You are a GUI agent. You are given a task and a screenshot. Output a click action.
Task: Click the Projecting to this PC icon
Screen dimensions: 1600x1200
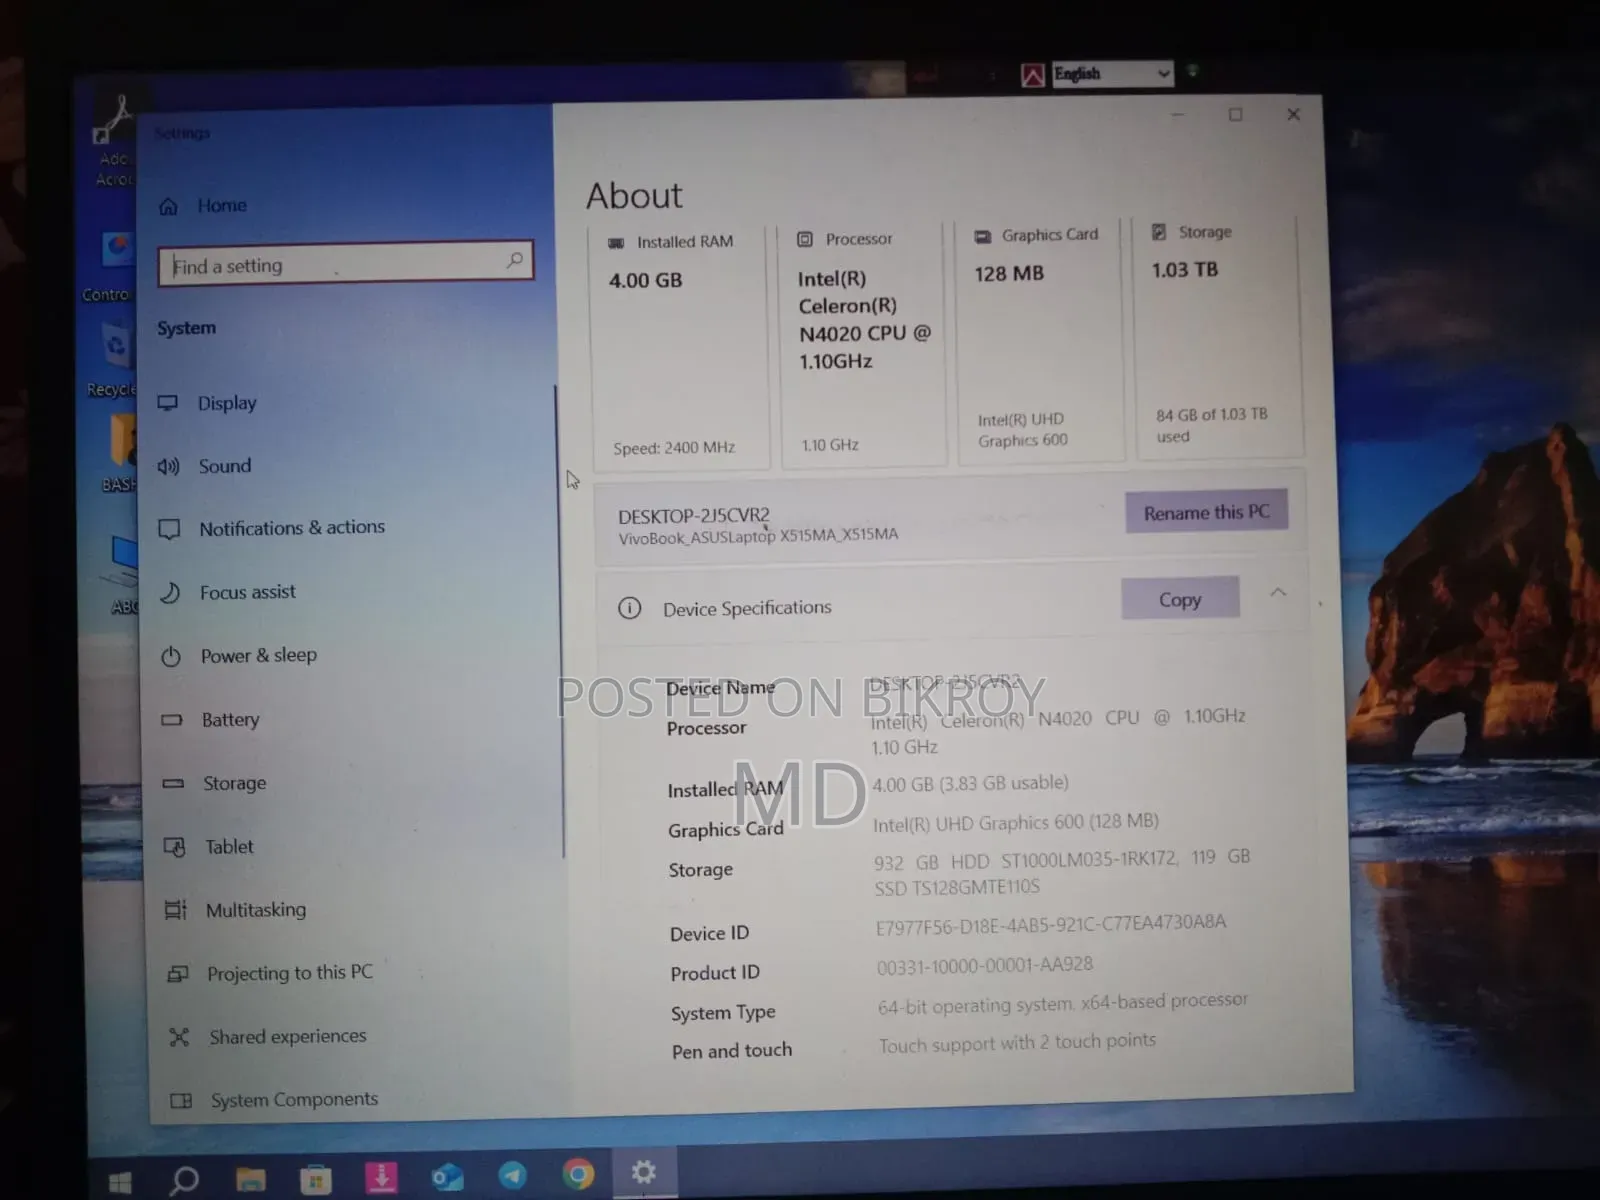click(x=178, y=974)
